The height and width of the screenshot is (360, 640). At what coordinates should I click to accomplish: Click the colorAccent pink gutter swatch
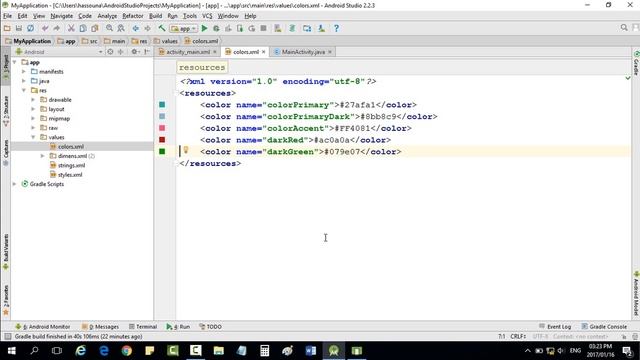pyautogui.click(x=162, y=128)
